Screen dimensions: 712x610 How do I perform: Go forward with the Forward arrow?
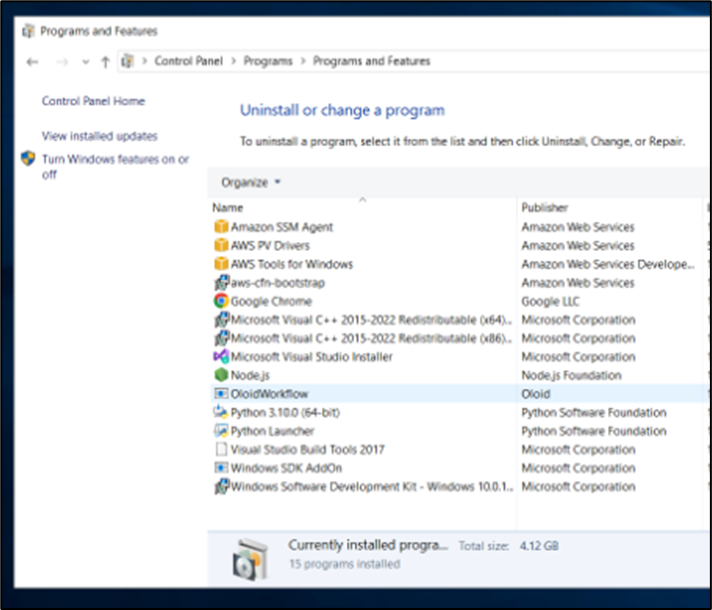tap(62, 61)
